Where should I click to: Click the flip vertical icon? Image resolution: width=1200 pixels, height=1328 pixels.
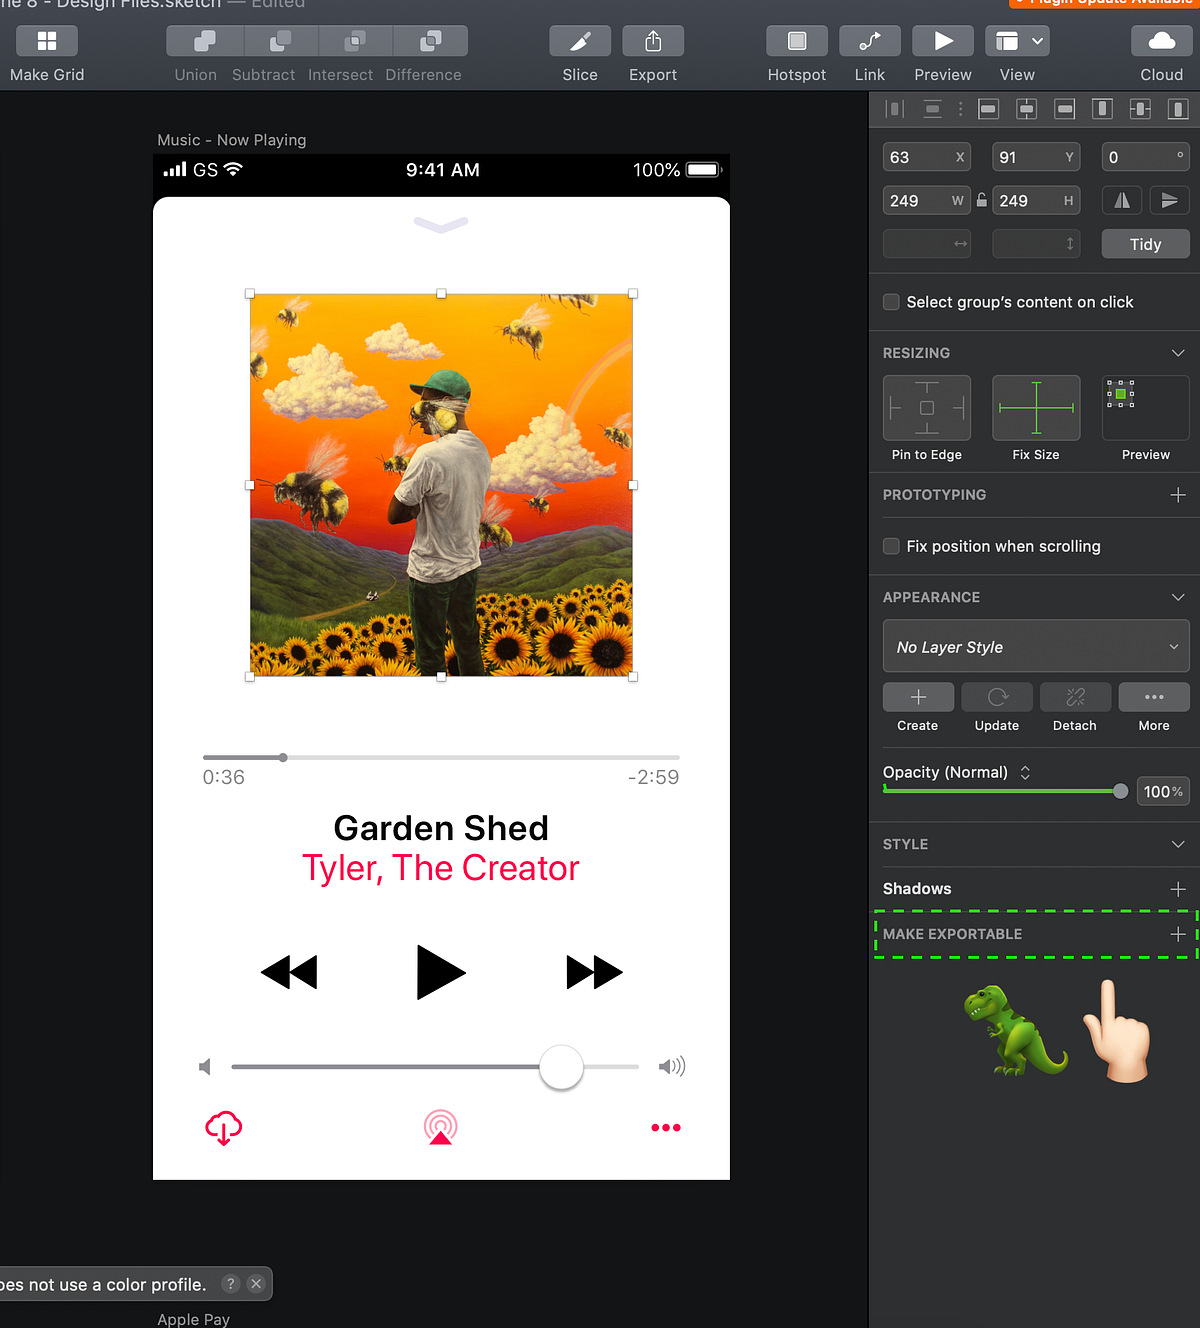point(1170,200)
